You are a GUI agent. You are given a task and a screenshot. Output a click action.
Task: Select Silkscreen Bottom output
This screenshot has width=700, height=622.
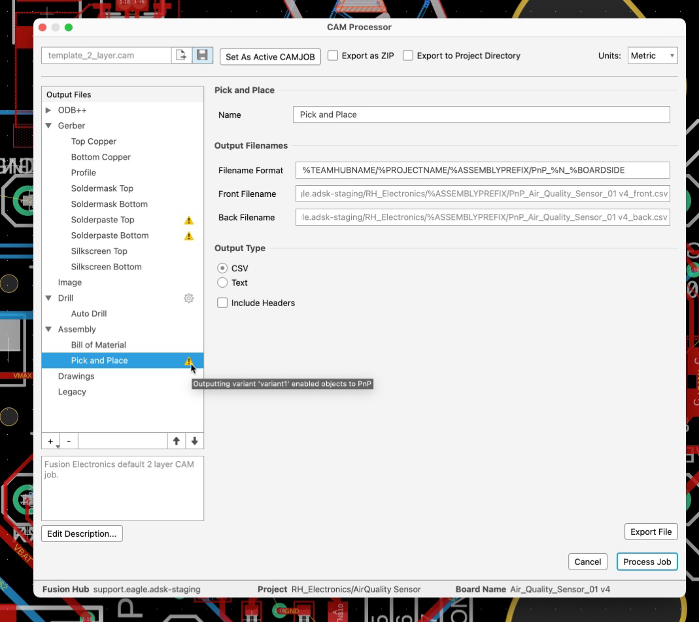tap(106, 267)
